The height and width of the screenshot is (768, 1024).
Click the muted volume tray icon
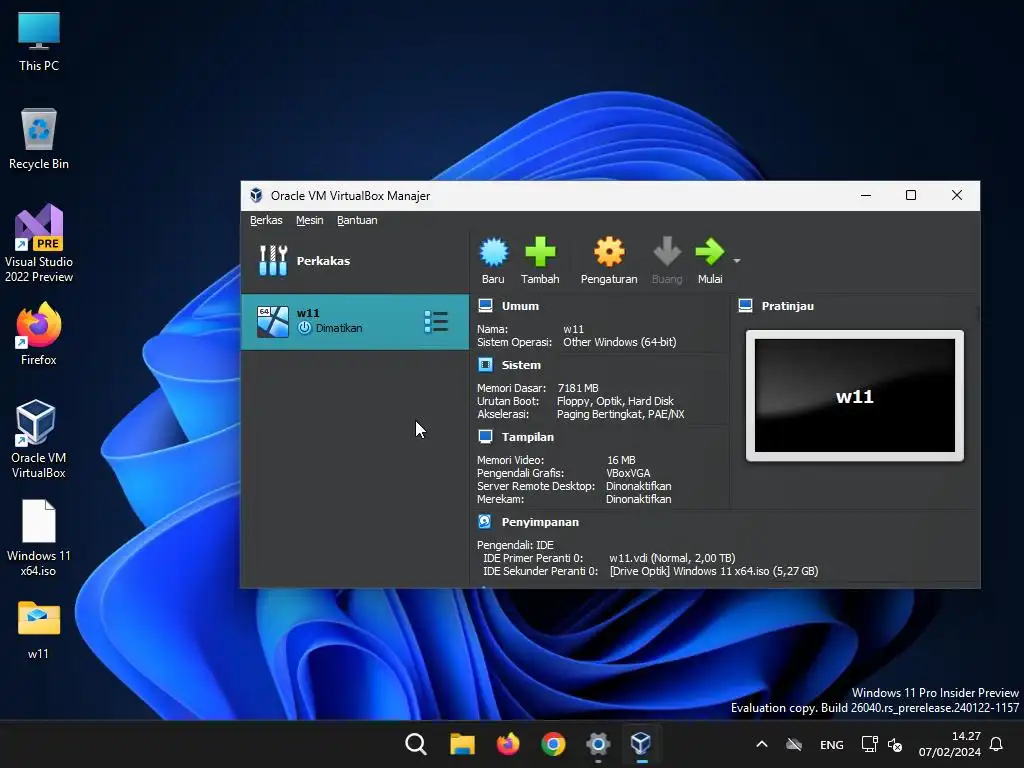coord(895,744)
